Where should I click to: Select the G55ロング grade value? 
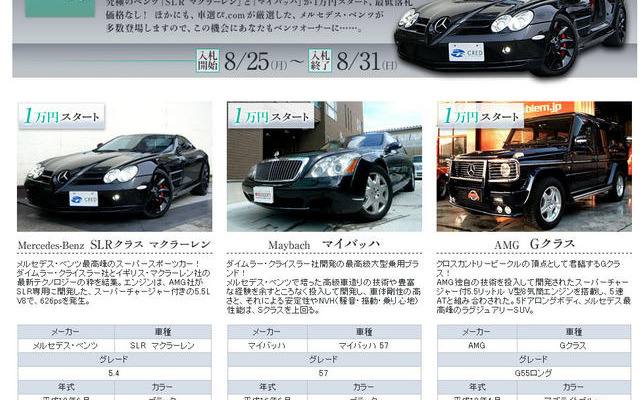pos(534,373)
